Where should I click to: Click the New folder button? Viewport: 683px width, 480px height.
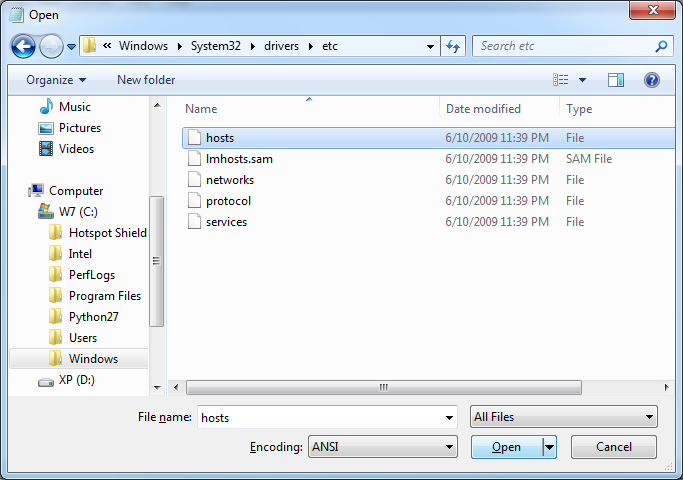pyautogui.click(x=146, y=80)
